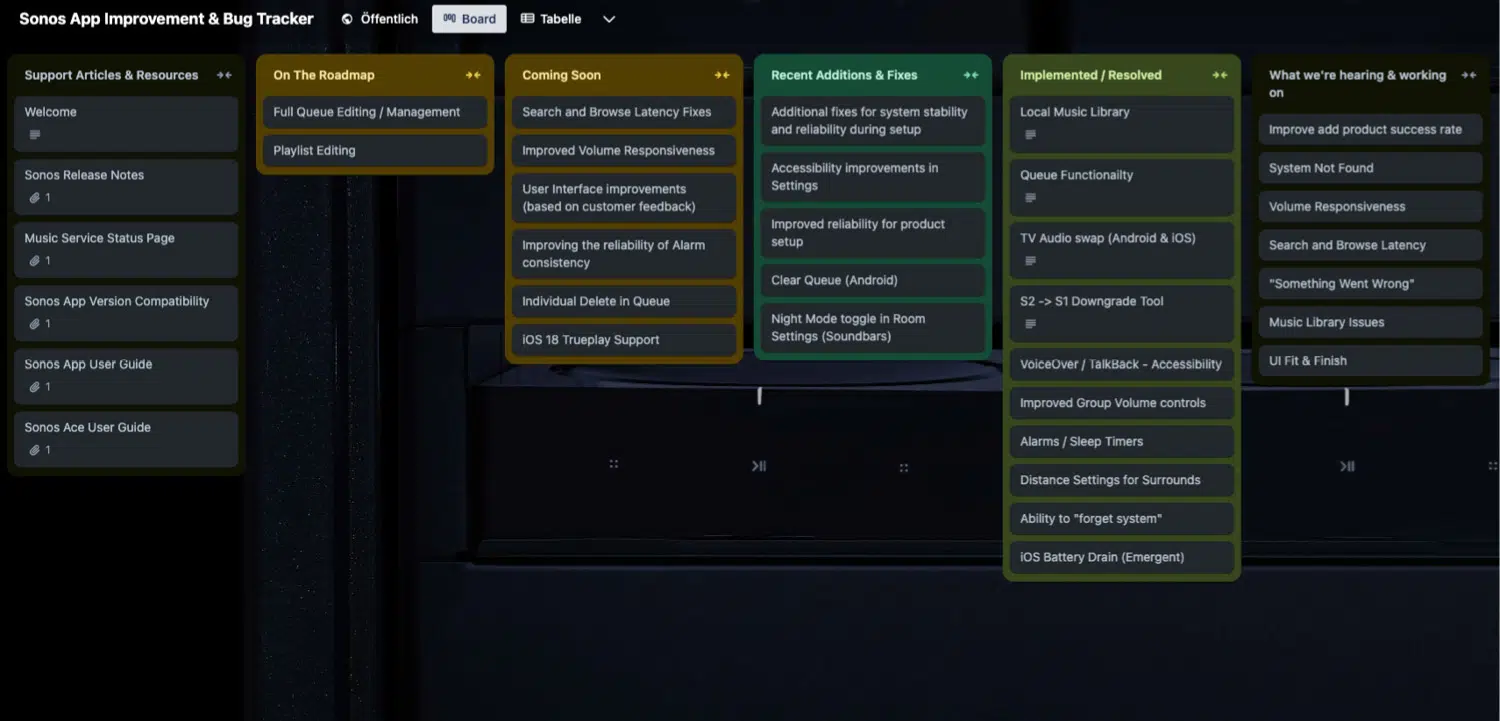
Task: Click the board title Sonos App Improvement & Bug Tracker
Action: [x=166, y=19]
